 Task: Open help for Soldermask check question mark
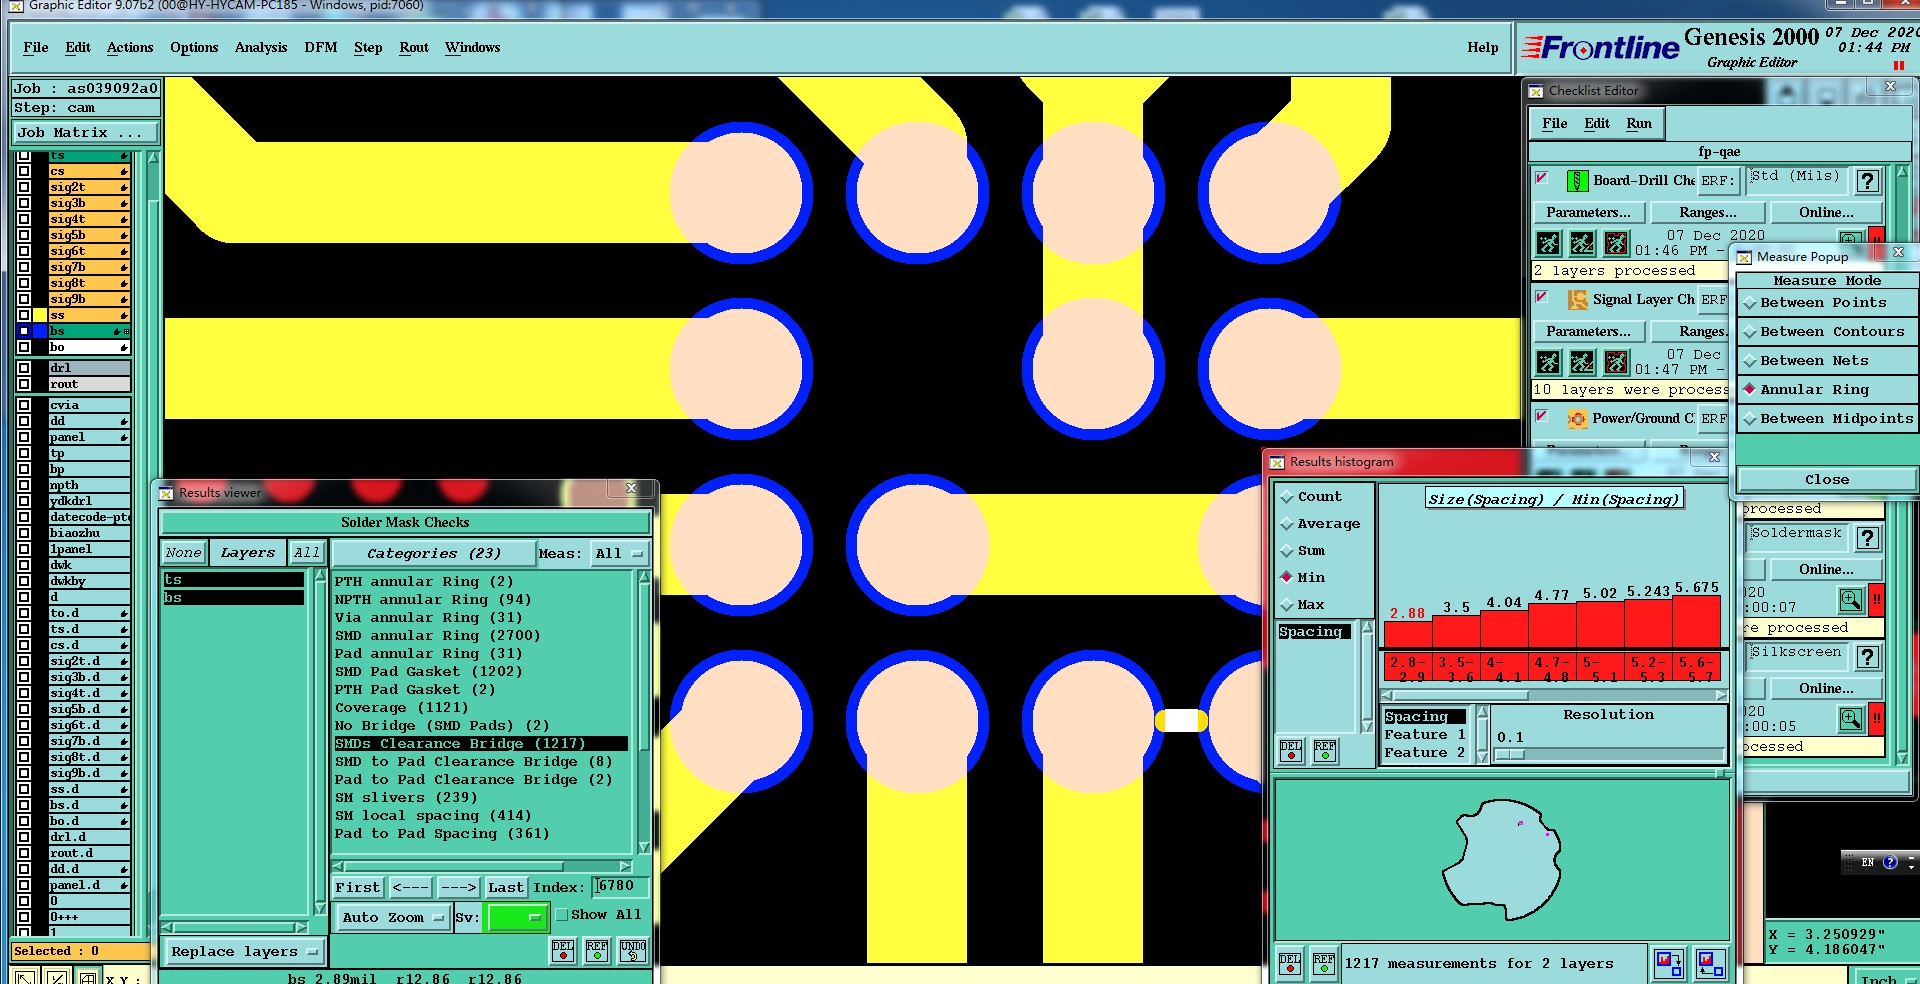1867,538
